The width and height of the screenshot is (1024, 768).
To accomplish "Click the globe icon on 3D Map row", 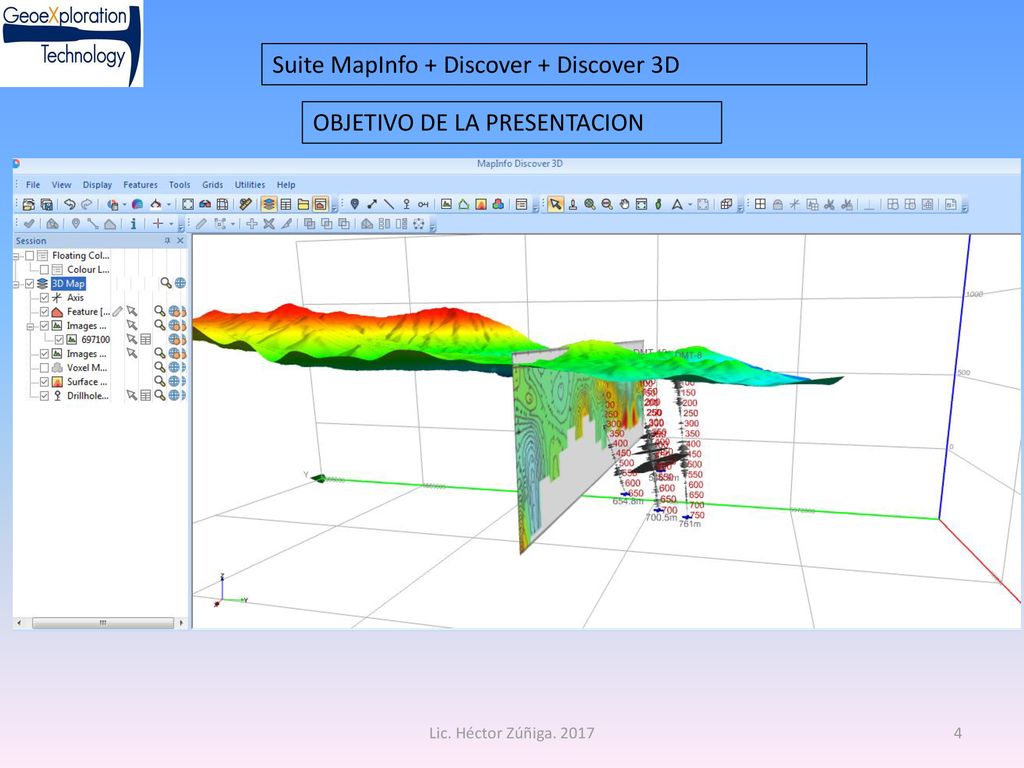I will tap(180, 283).
